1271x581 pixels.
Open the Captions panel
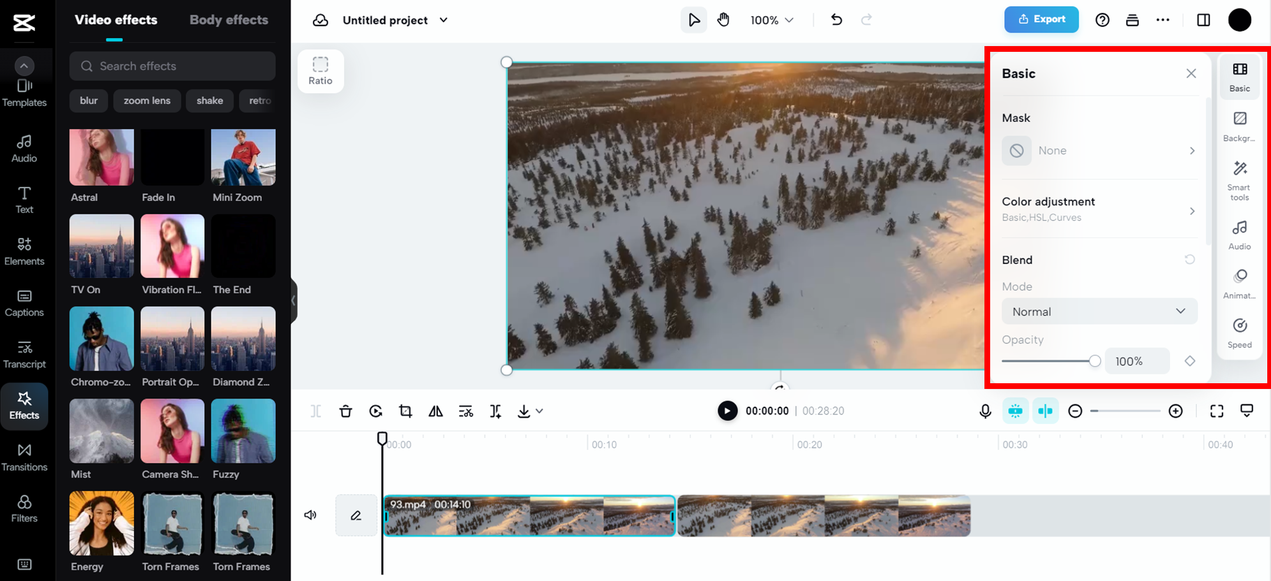(24, 303)
